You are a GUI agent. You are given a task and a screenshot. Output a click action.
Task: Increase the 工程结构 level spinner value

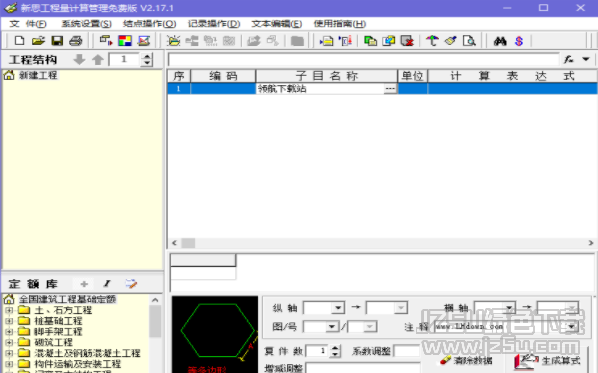147,56
